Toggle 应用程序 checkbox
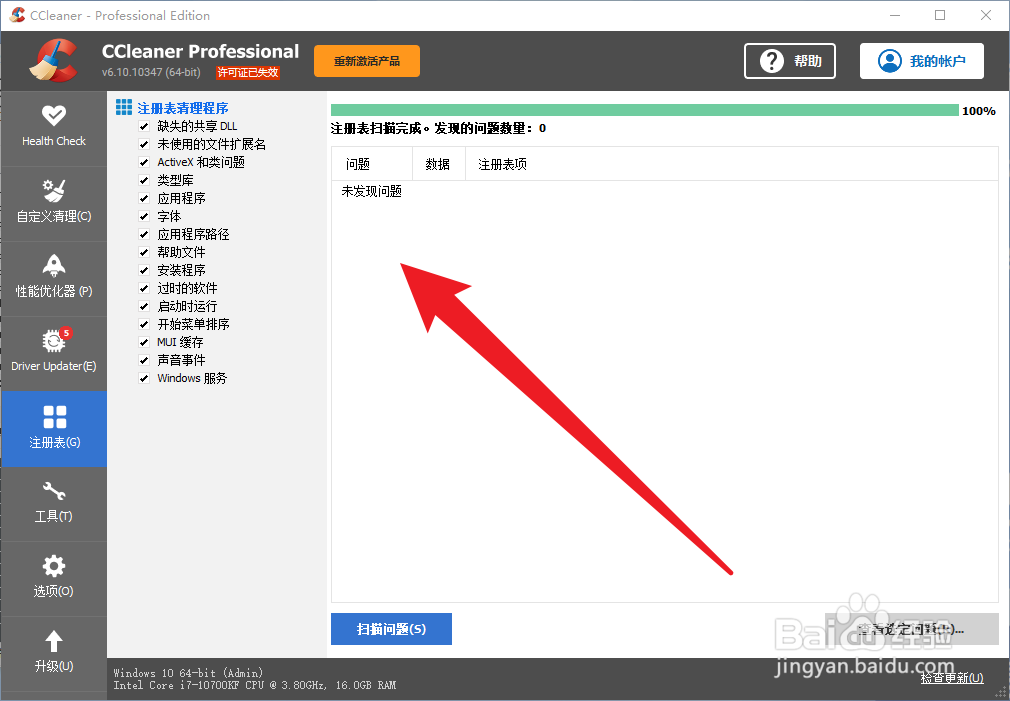This screenshot has height=701, width=1010. [144, 198]
